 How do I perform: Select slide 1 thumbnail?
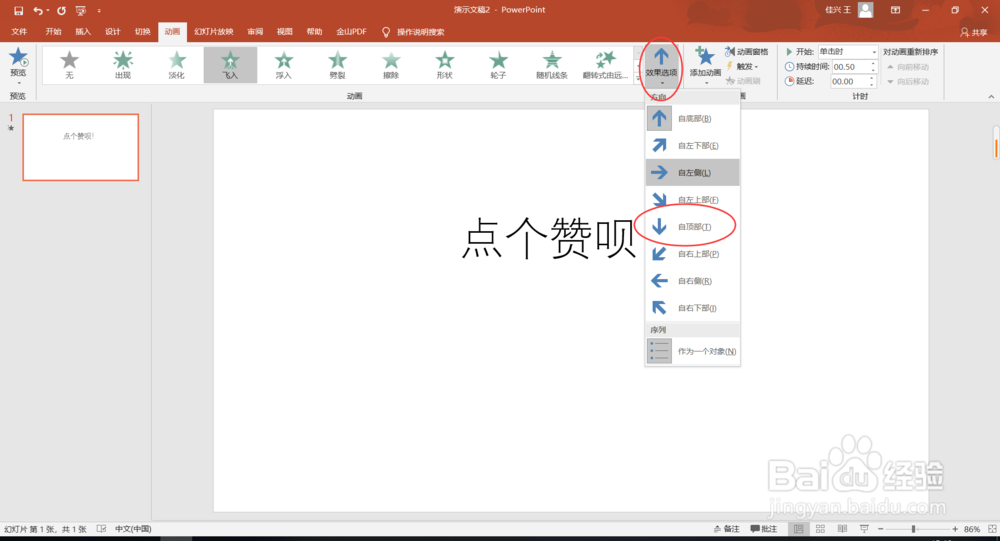click(x=80, y=147)
